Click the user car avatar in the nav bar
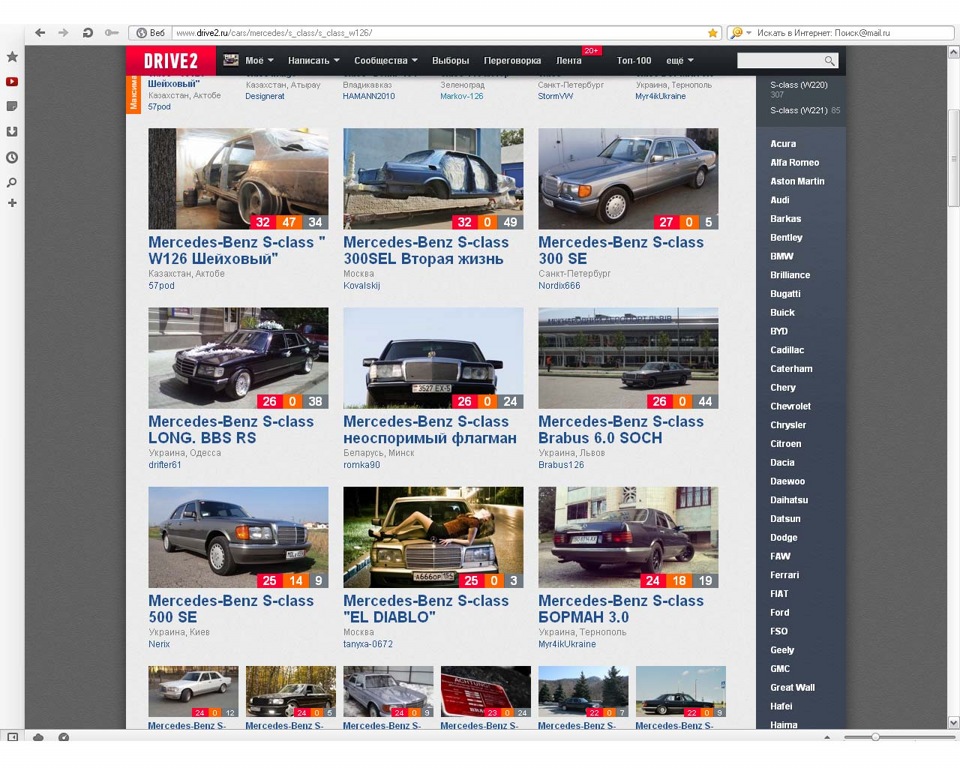The width and height of the screenshot is (960, 768). click(x=231, y=60)
